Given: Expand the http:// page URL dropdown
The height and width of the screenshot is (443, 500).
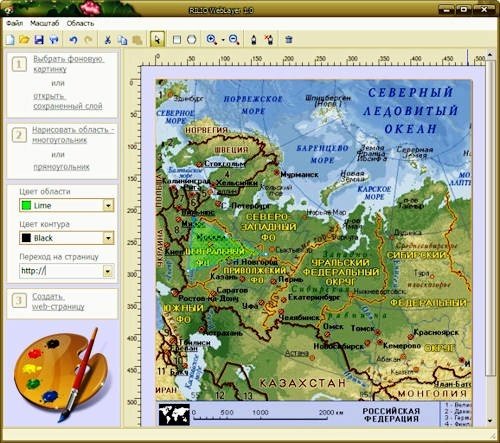Looking at the screenshot, I should (x=108, y=271).
